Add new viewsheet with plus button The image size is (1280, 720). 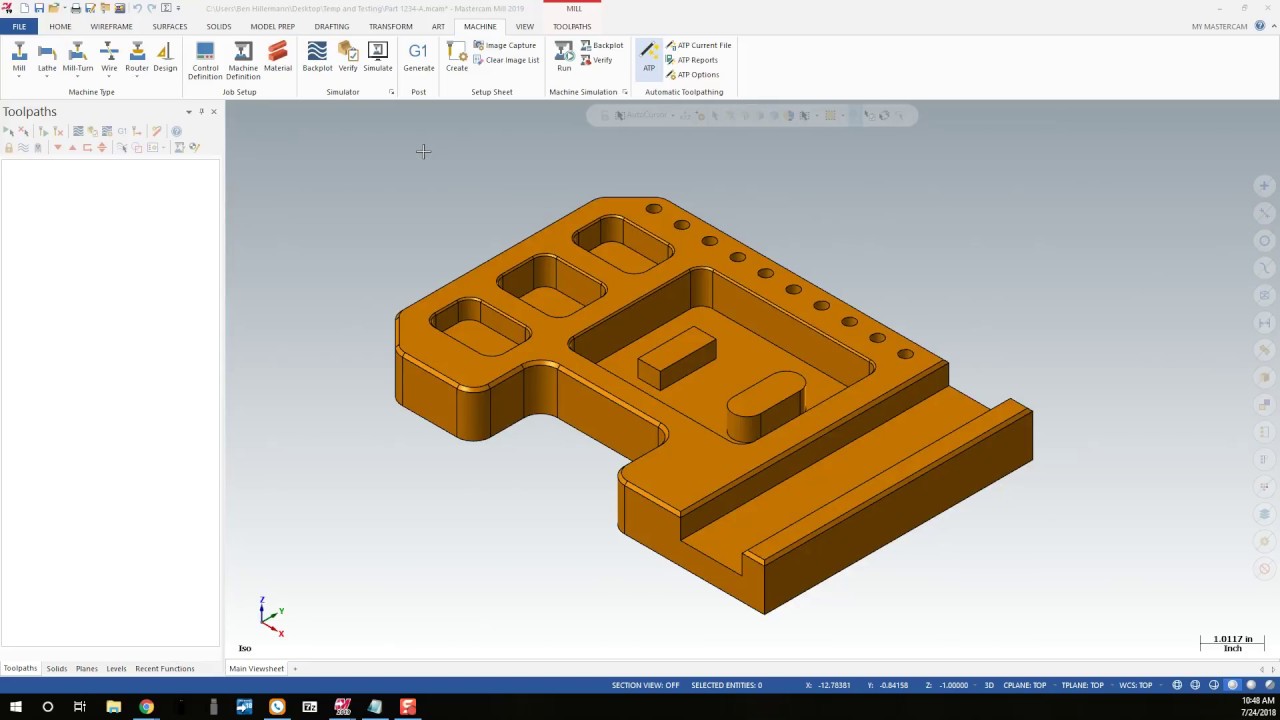tap(295, 668)
